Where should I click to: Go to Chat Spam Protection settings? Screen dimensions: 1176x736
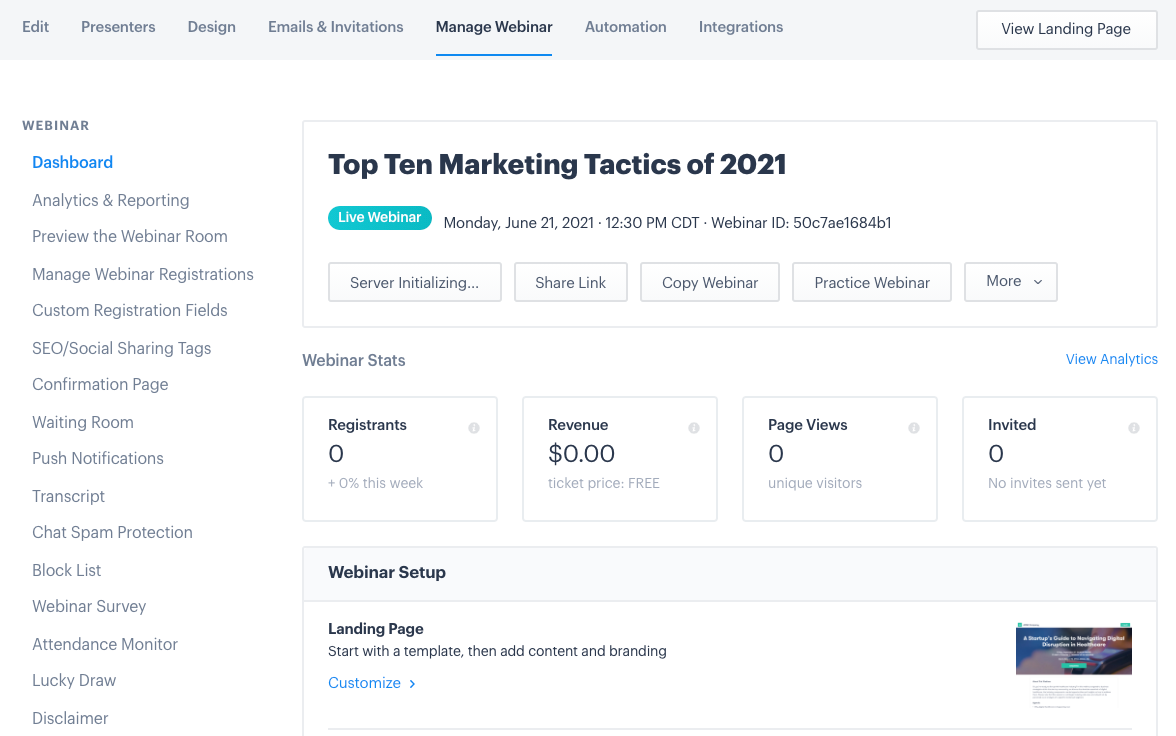(x=112, y=532)
